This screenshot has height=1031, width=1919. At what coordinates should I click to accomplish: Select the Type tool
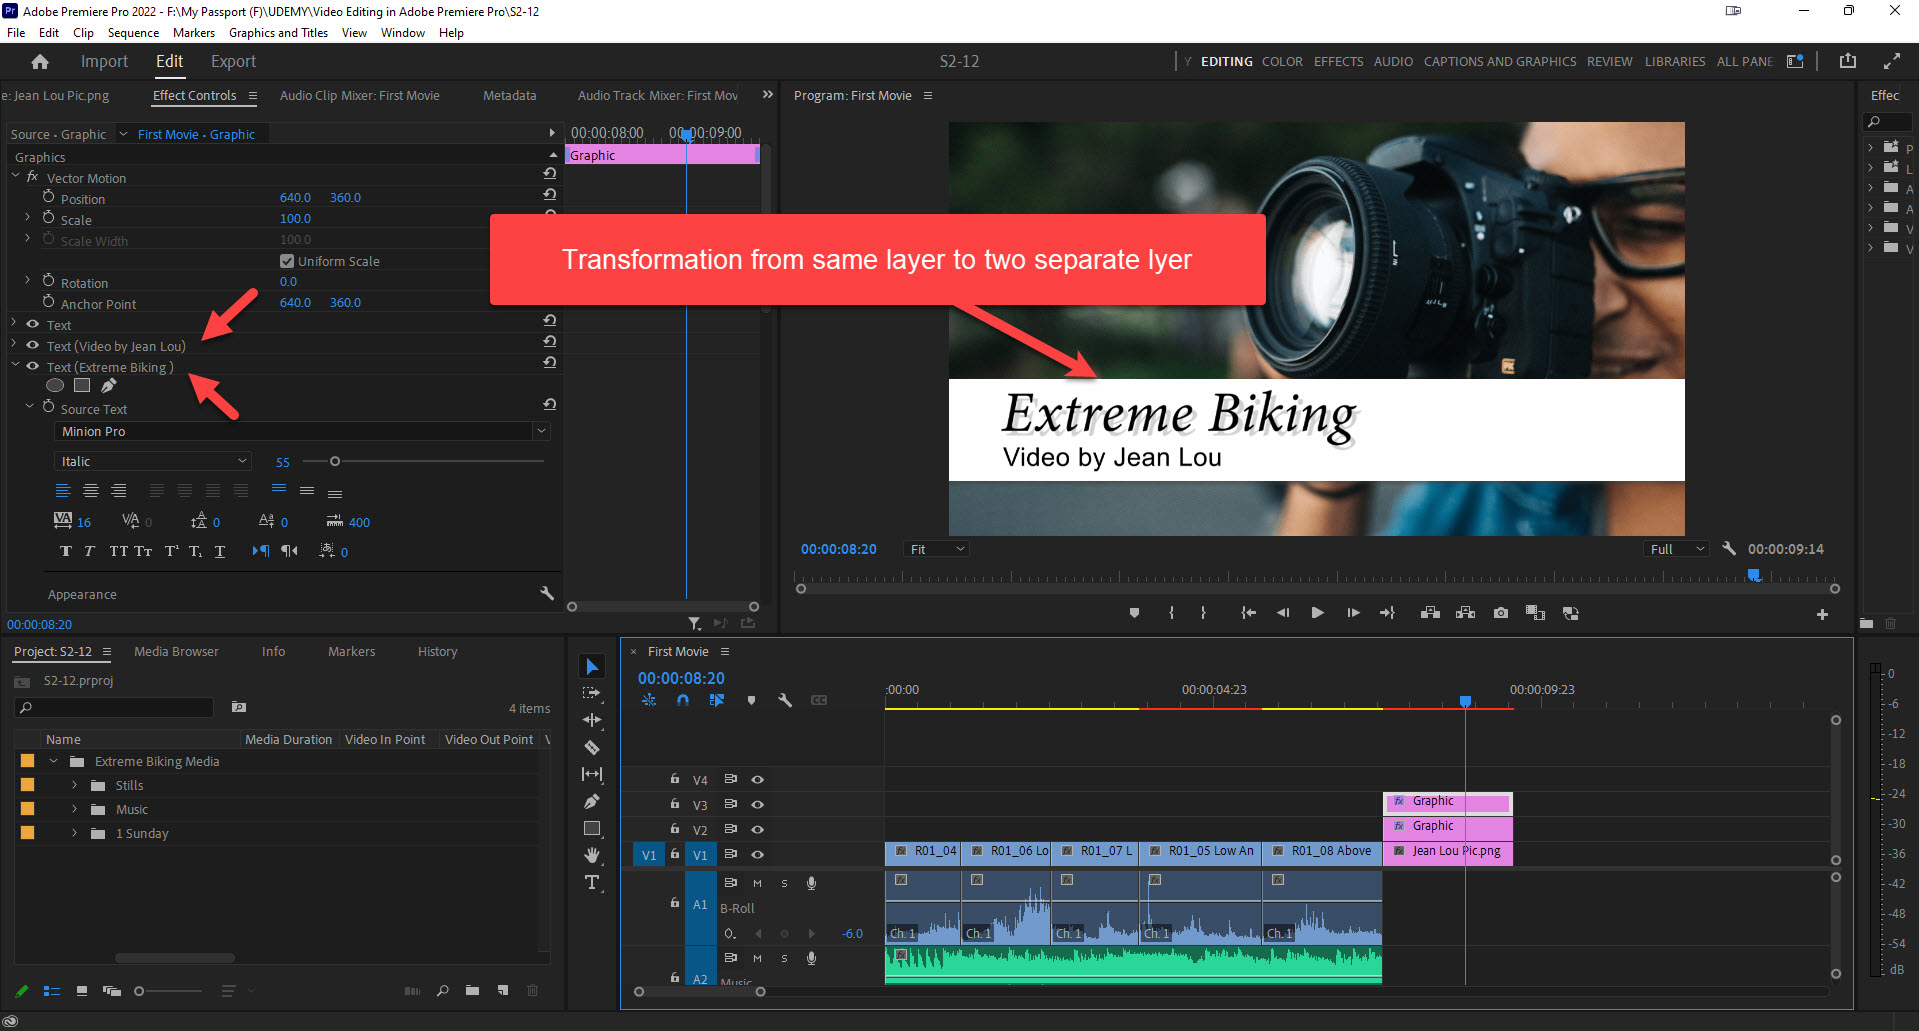[592, 883]
